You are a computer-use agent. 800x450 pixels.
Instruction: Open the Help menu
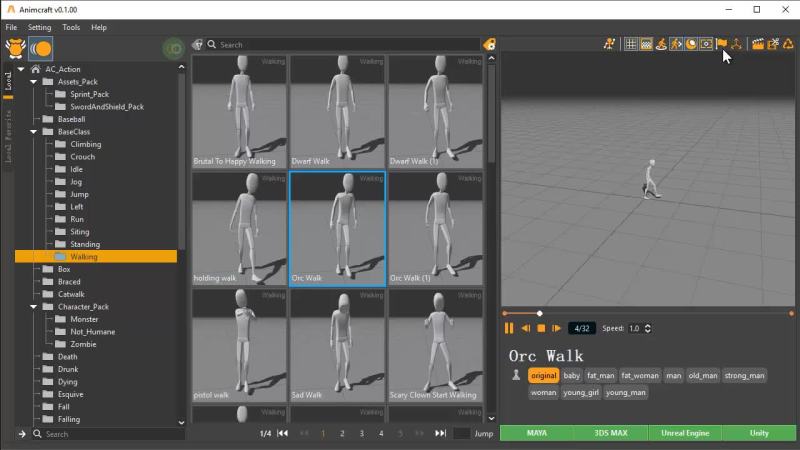click(x=99, y=27)
